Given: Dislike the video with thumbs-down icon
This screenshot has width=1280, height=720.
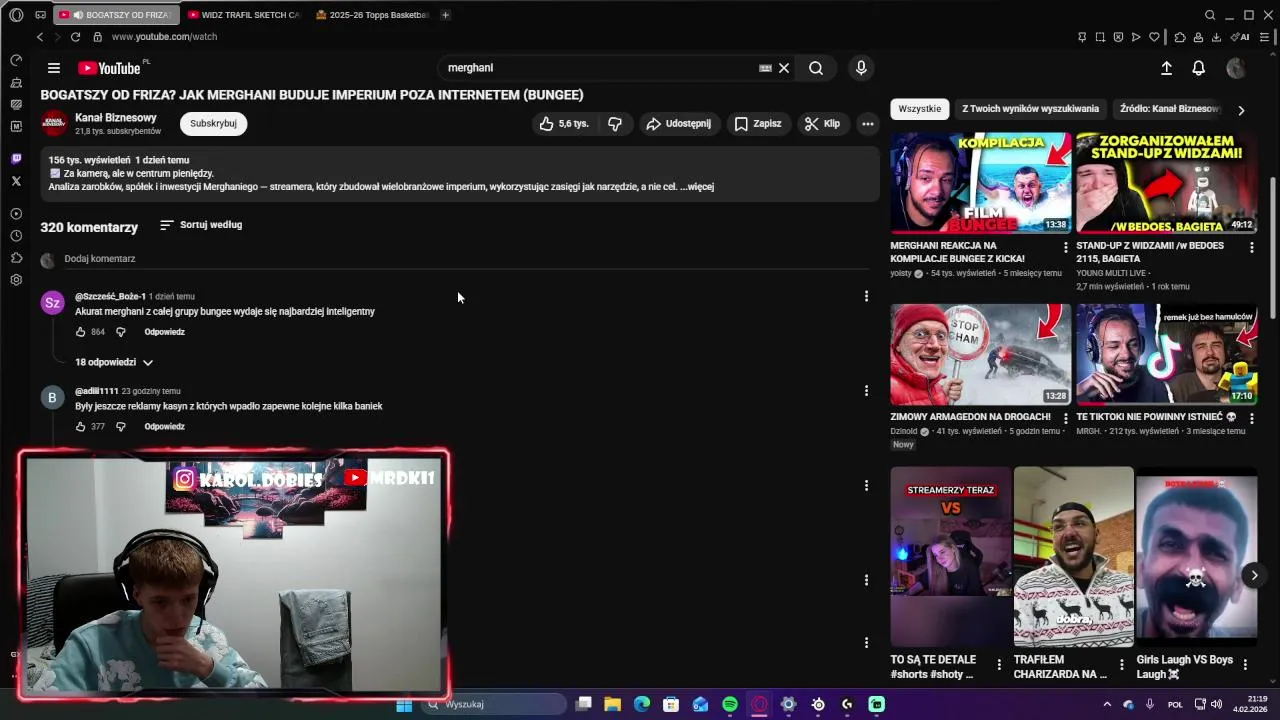Looking at the screenshot, I should (615, 124).
